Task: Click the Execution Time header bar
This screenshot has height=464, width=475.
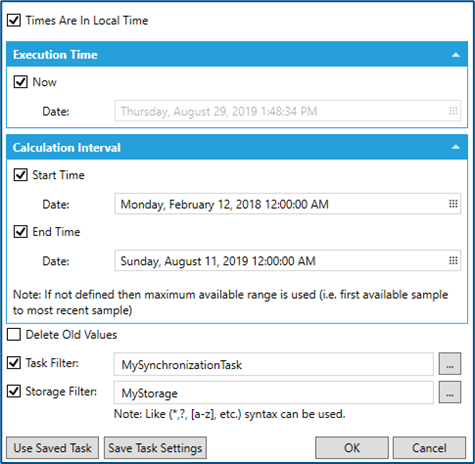Action: pos(237,54)
